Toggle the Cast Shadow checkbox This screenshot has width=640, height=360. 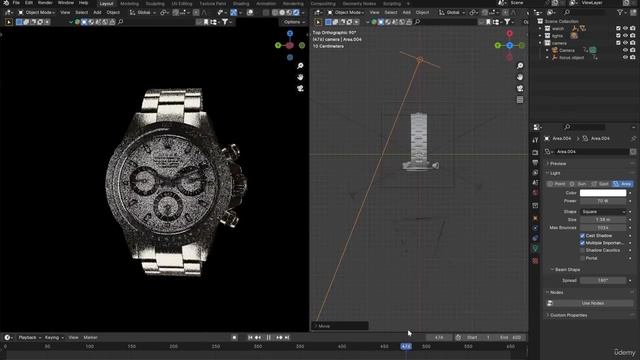coord(582,236)
